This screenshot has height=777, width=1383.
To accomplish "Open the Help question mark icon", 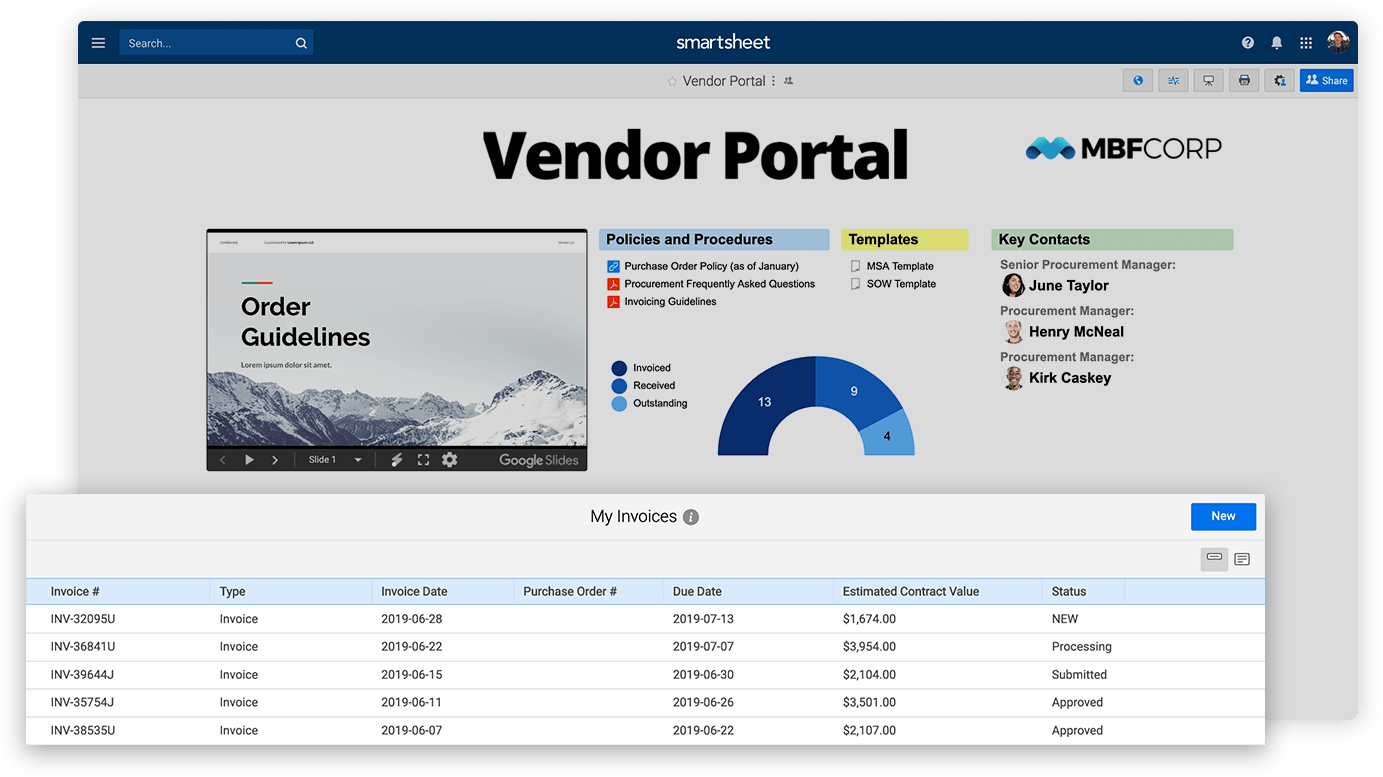I will (x=1248, y=43).
